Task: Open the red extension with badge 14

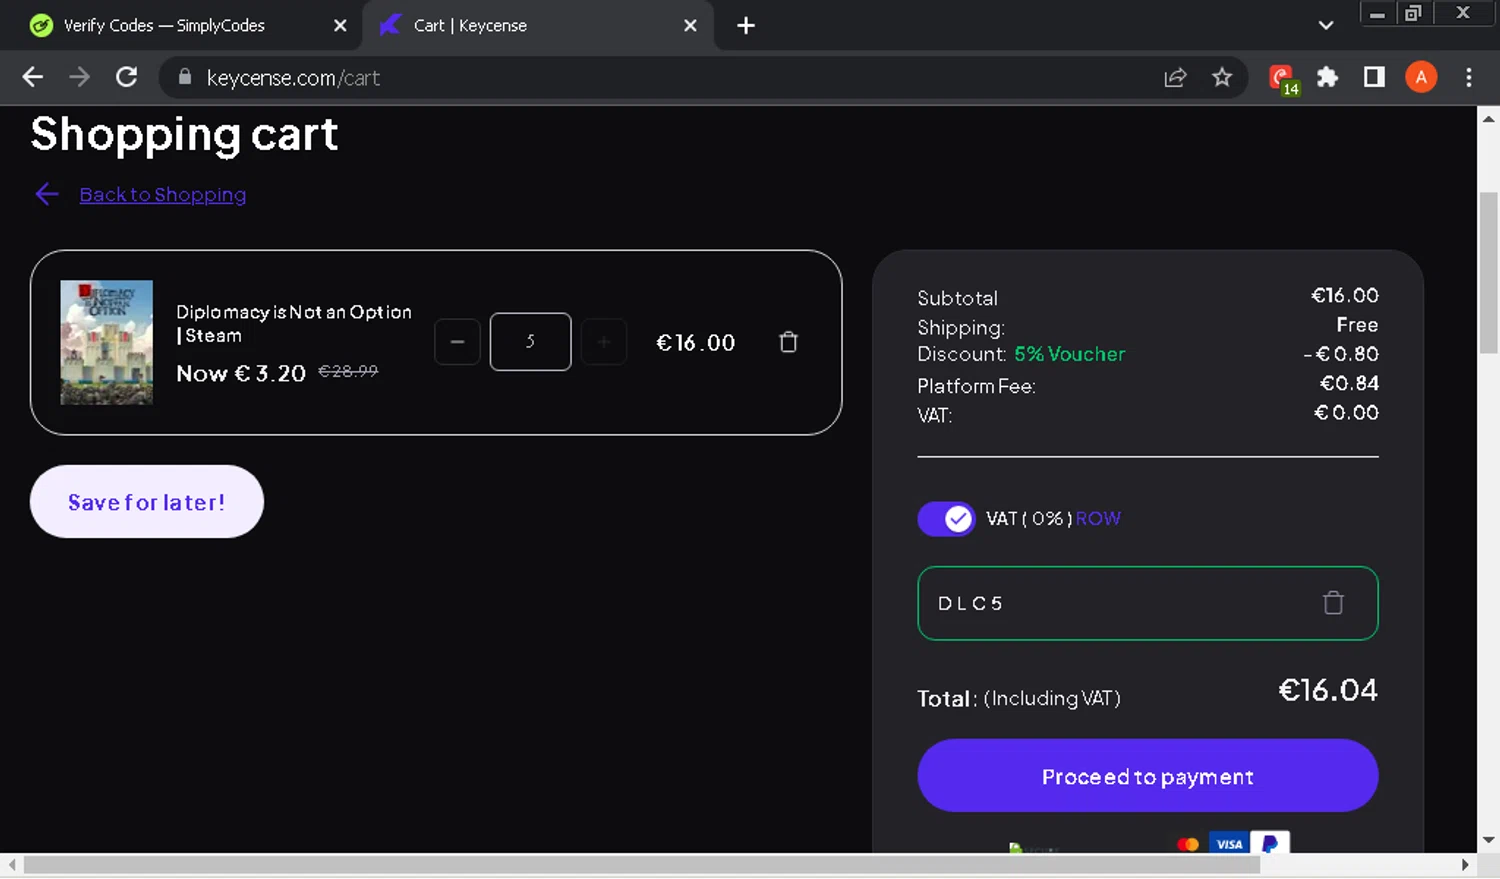Action: click(x=1283, y=79)
